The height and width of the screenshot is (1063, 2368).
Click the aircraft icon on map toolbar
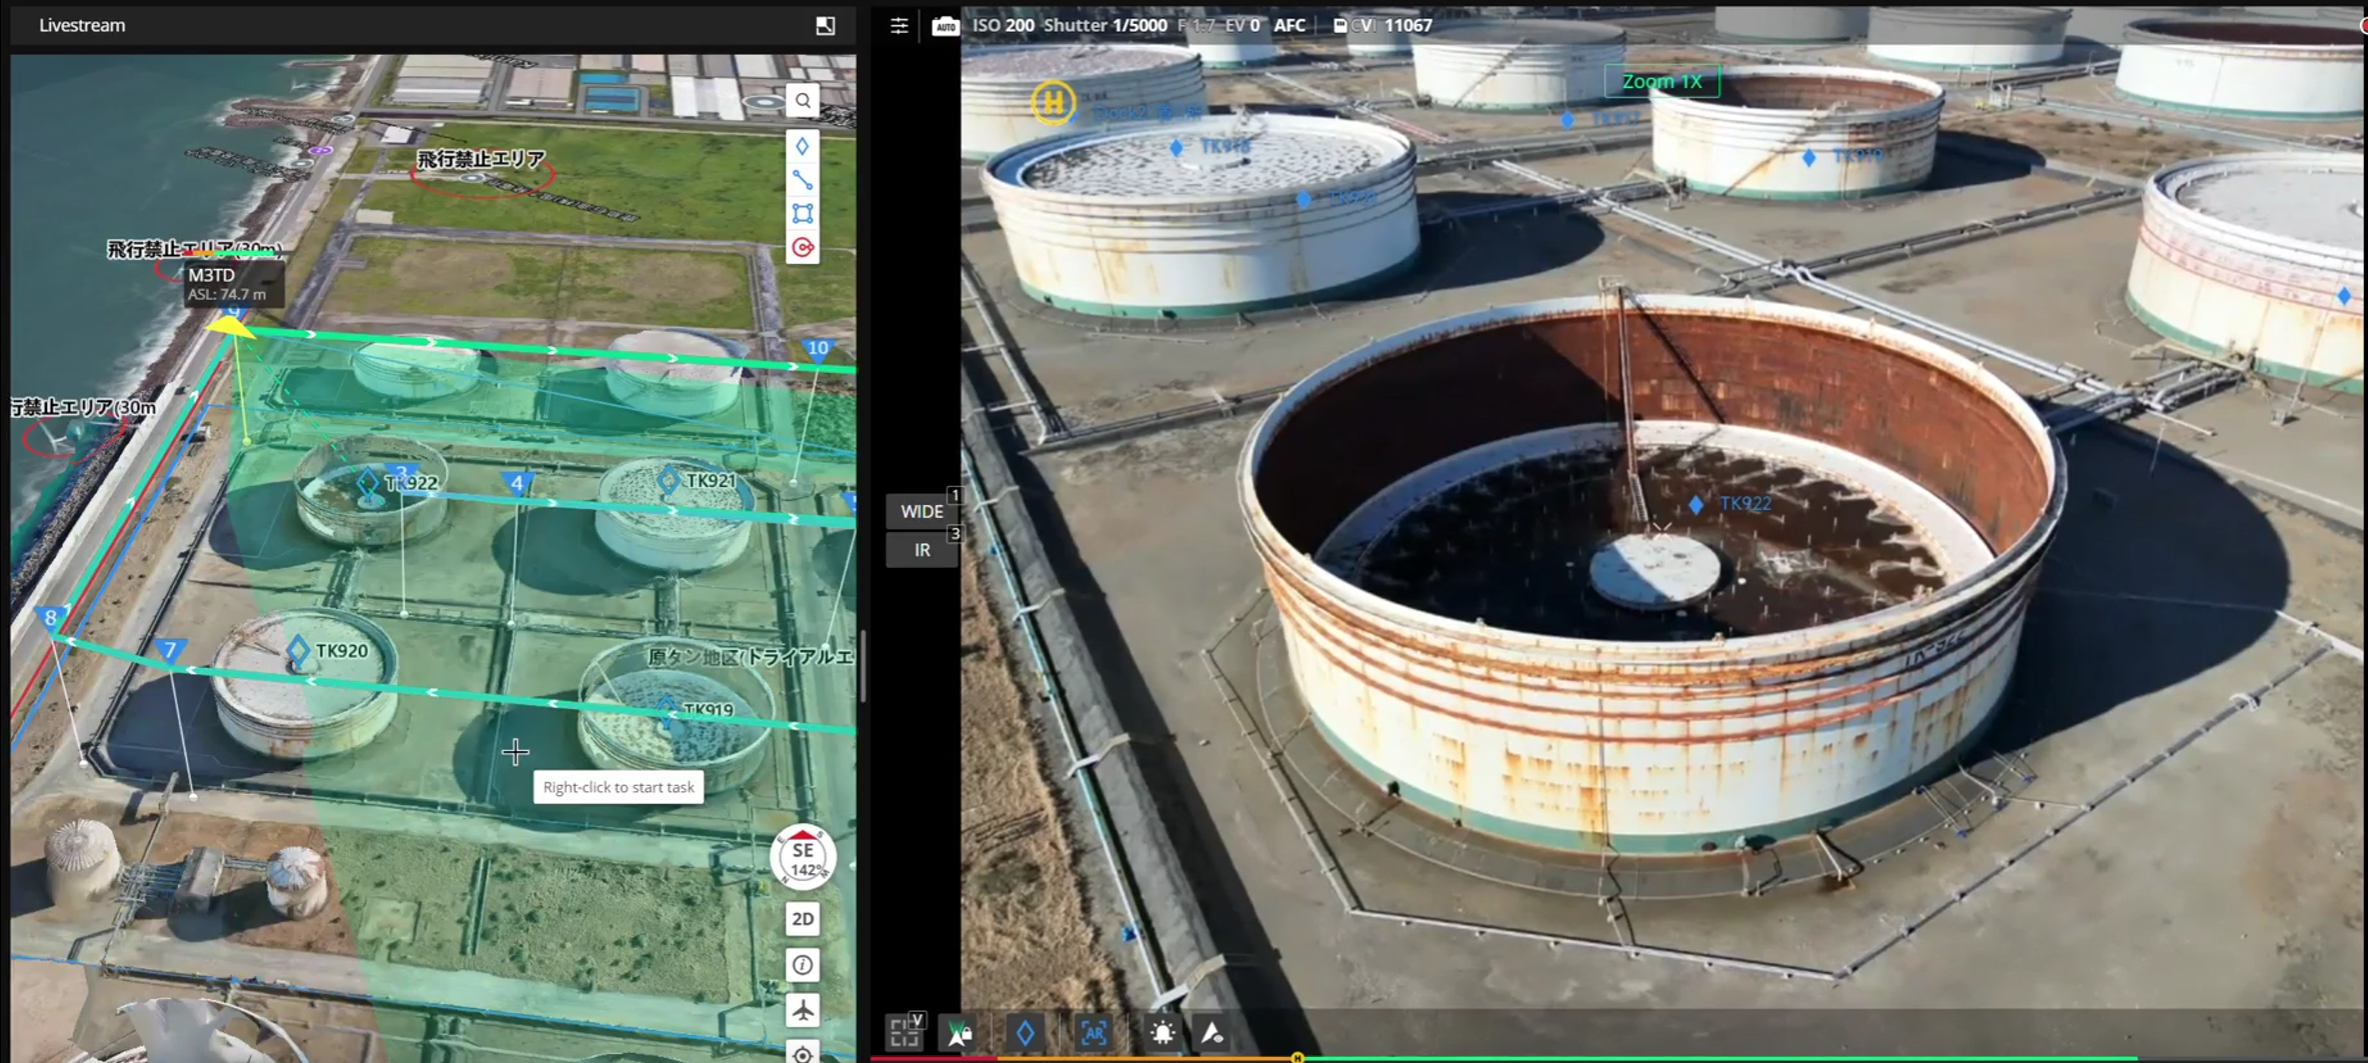click(802, 1010)
